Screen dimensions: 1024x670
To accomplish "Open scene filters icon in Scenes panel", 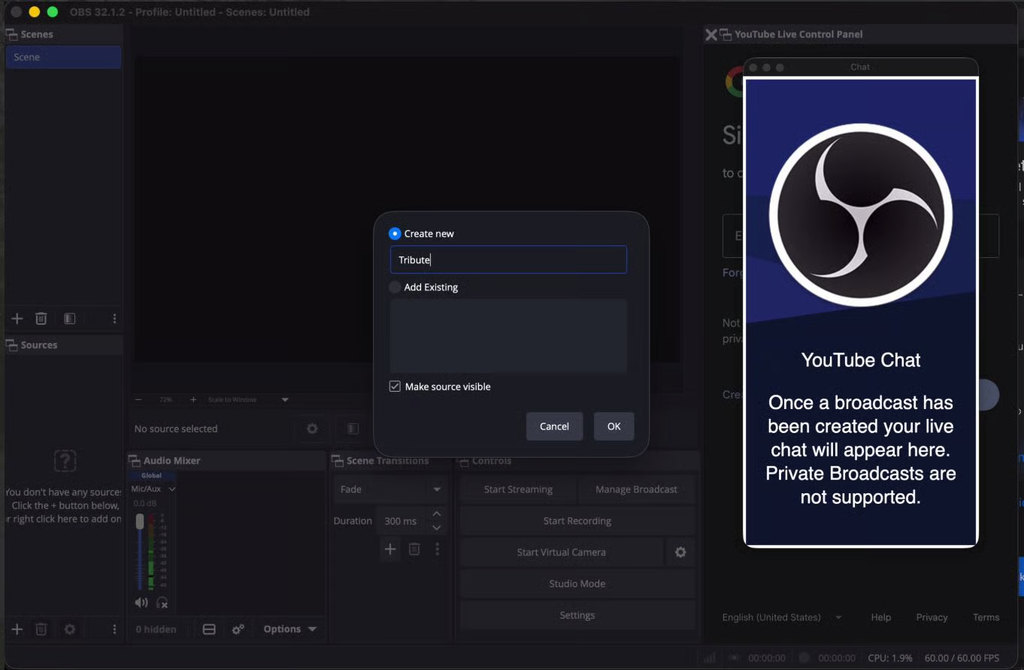I will [x=69, y=319].
